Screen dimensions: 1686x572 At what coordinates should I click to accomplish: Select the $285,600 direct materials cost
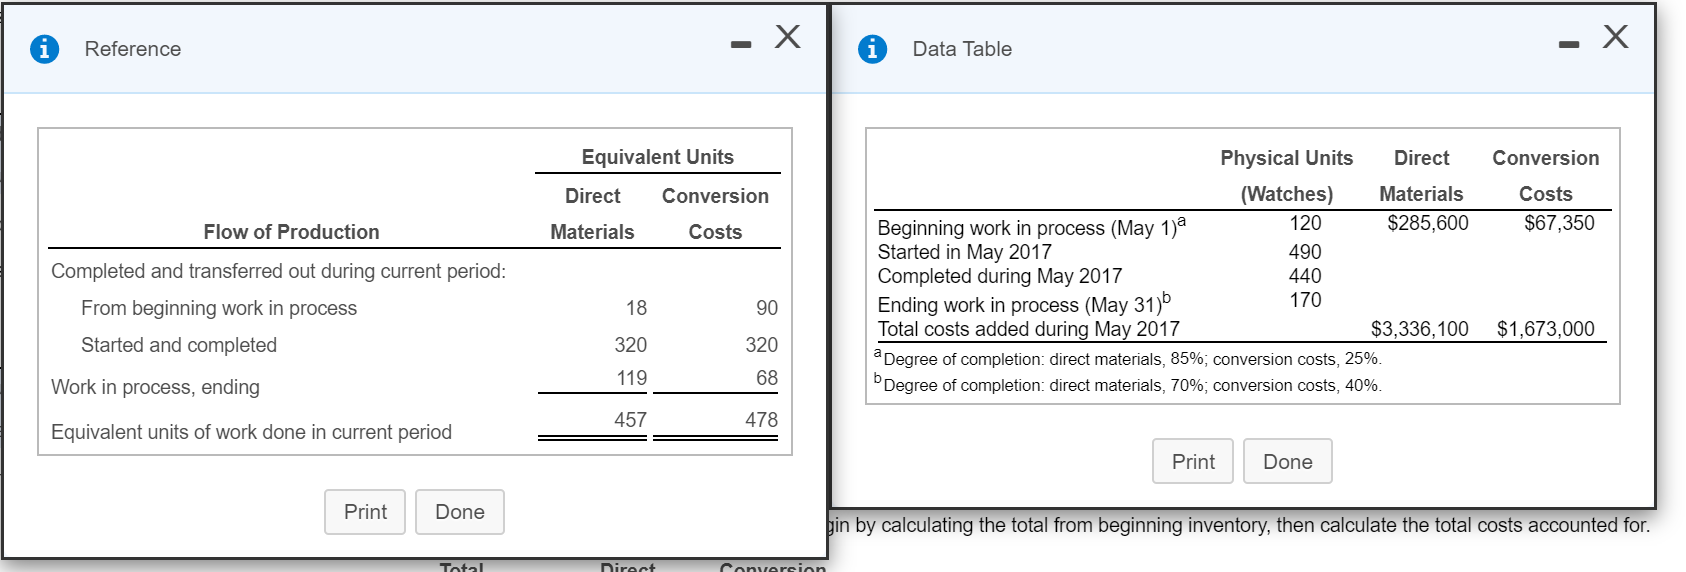point(1428,223)
